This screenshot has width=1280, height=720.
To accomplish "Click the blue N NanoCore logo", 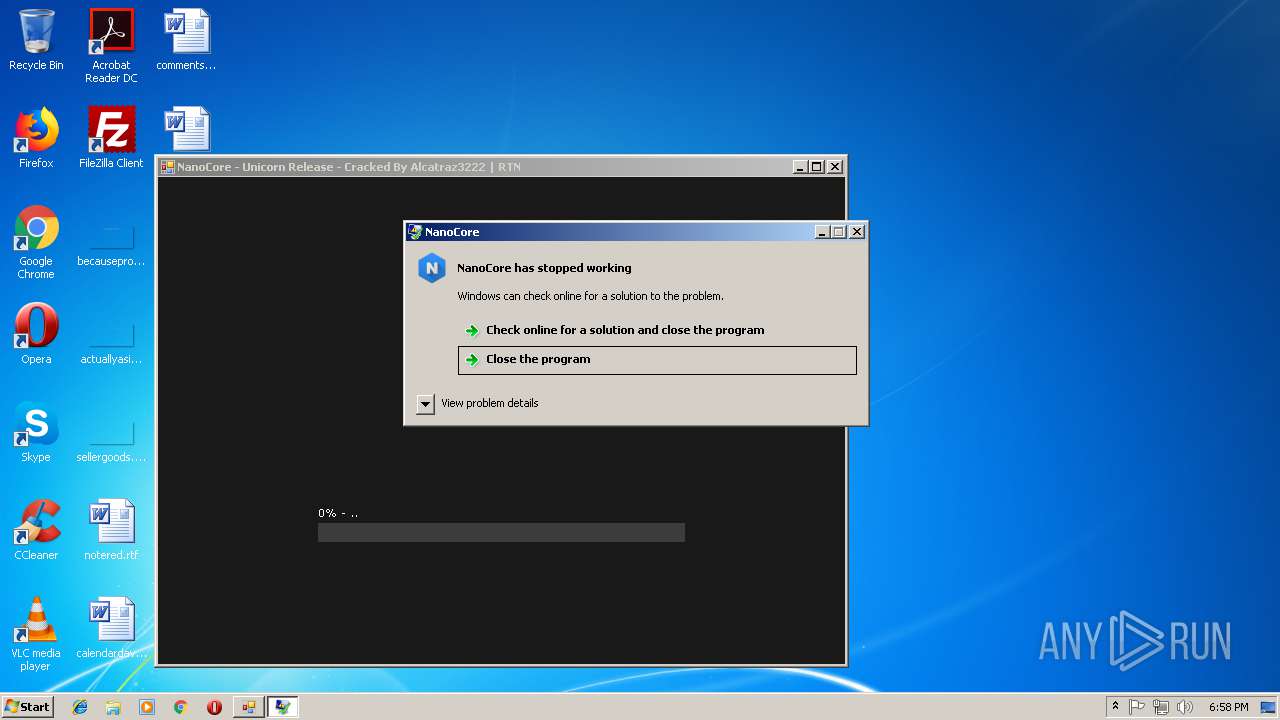I will point(431,268).
